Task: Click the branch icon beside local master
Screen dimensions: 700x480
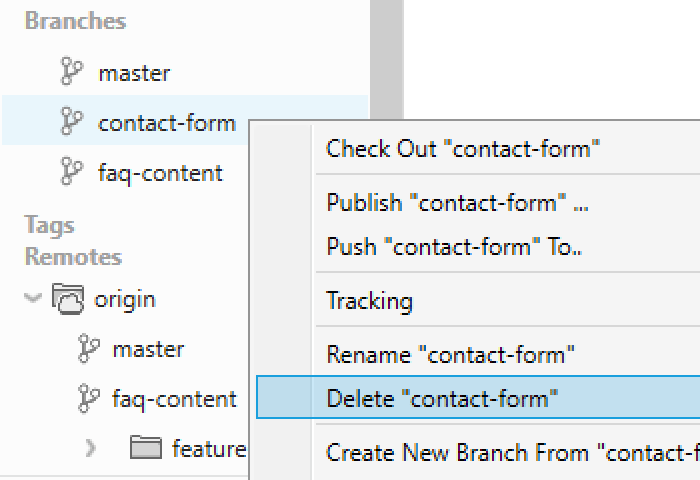Action: click(x=72, y=73)
